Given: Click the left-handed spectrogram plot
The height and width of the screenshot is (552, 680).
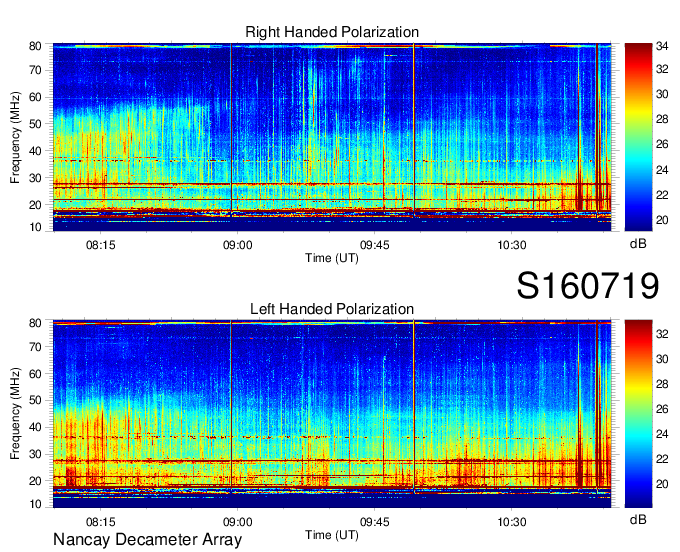Looking at the screenshot, I should pyautogui.click(x=332, y=414).
